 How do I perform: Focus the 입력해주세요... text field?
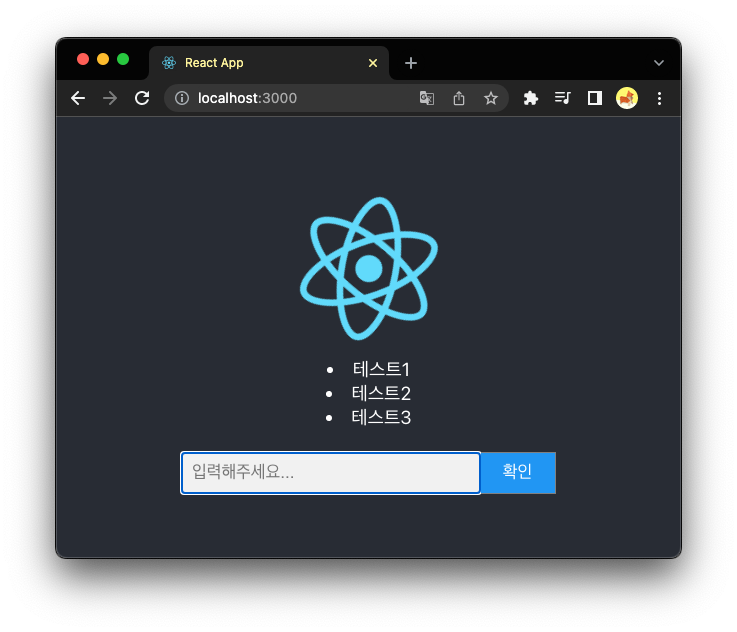330,473
